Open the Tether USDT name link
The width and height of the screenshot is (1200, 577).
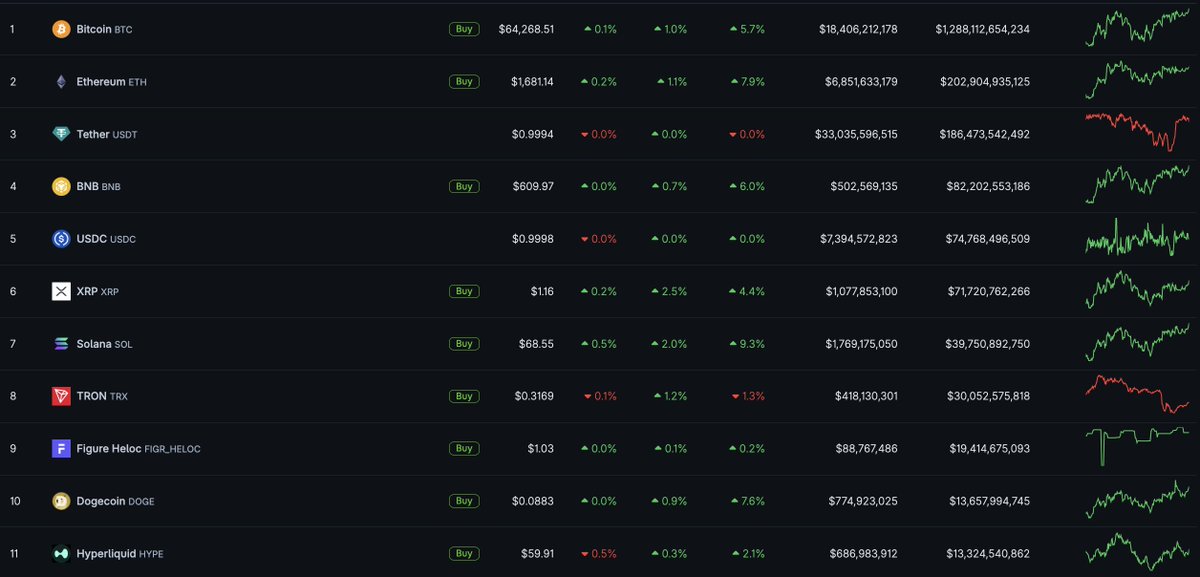click(107, 134)
